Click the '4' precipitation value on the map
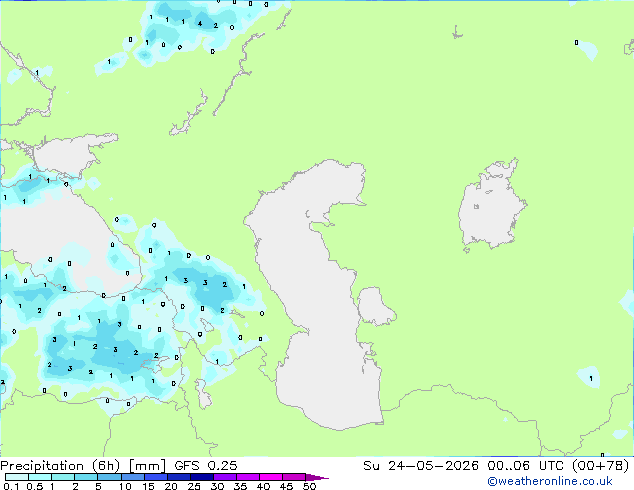Screen dimensions: 634x490 [x=200, y=24]
